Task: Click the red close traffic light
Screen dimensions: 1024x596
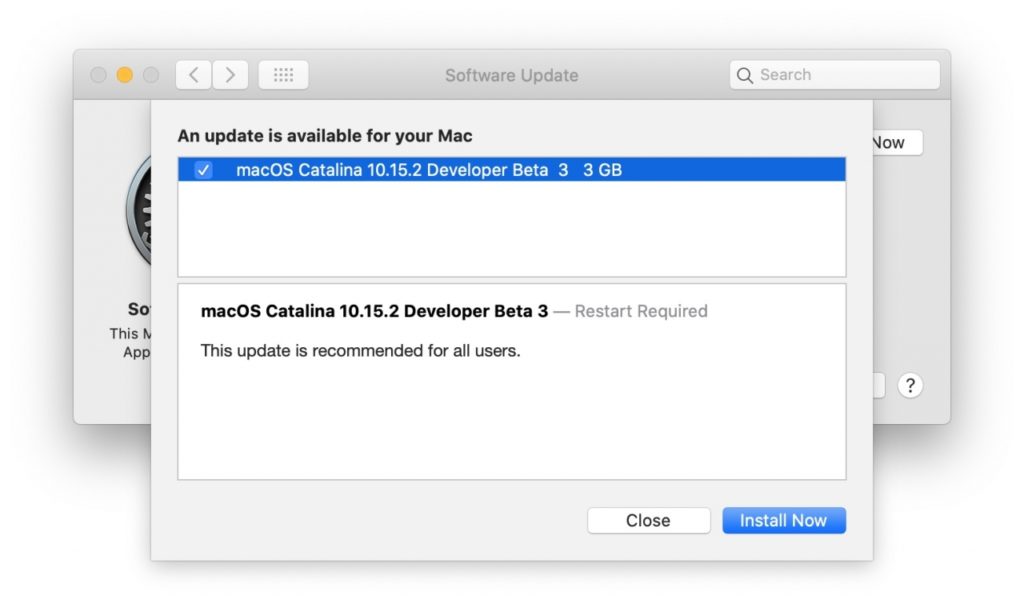Action: tap(97, 74)
